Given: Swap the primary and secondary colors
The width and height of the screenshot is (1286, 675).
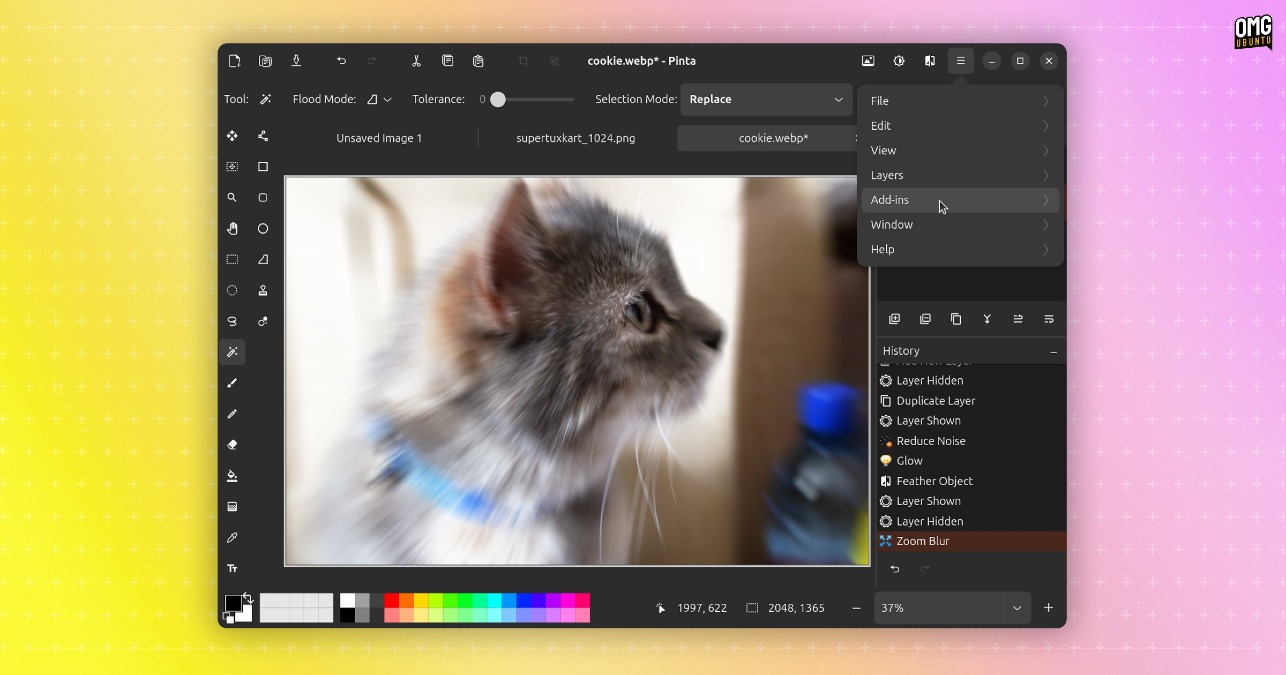Looking at the screenshot, I should click(x=250, y=597).
